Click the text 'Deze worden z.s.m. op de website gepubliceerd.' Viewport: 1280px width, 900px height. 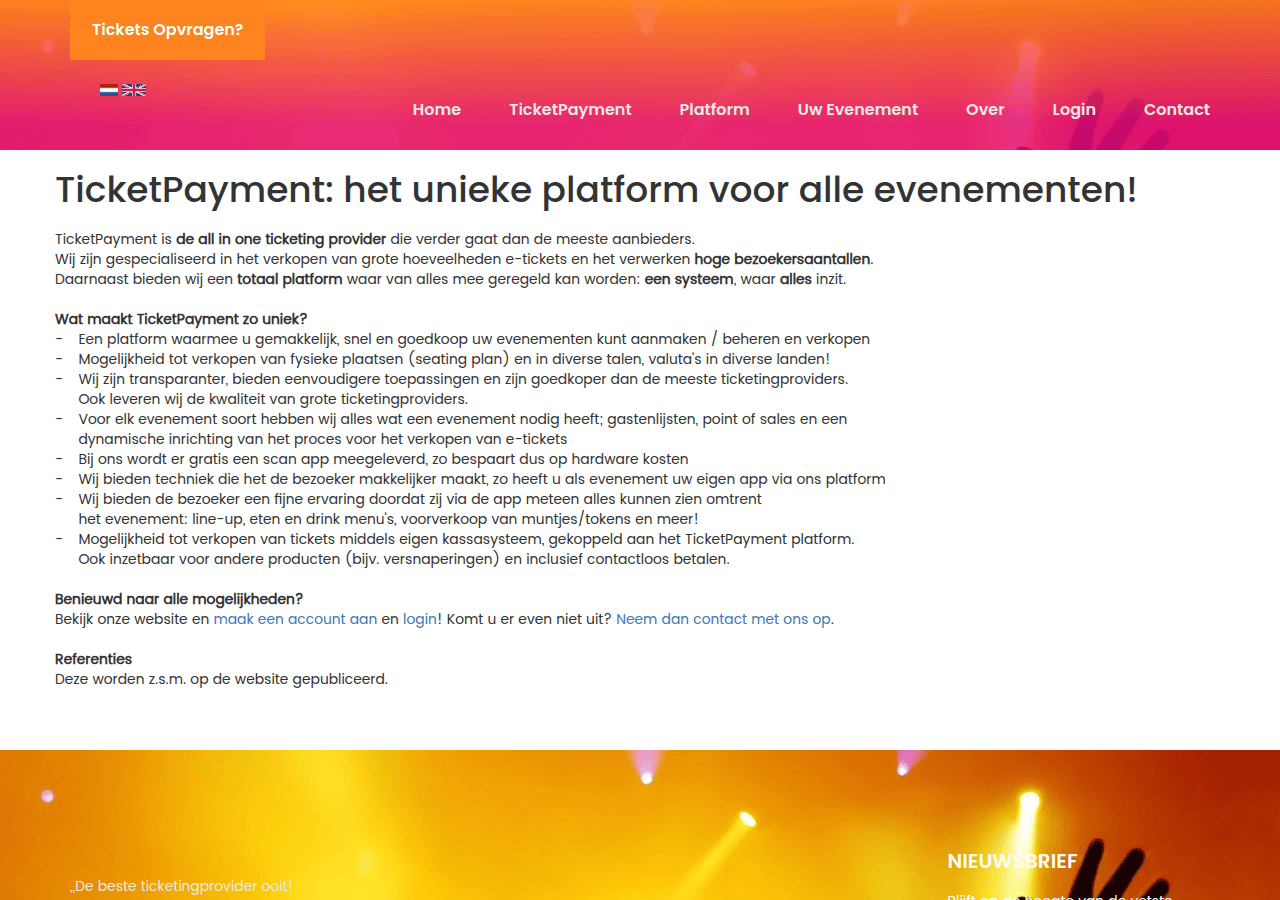coord(221,679)
